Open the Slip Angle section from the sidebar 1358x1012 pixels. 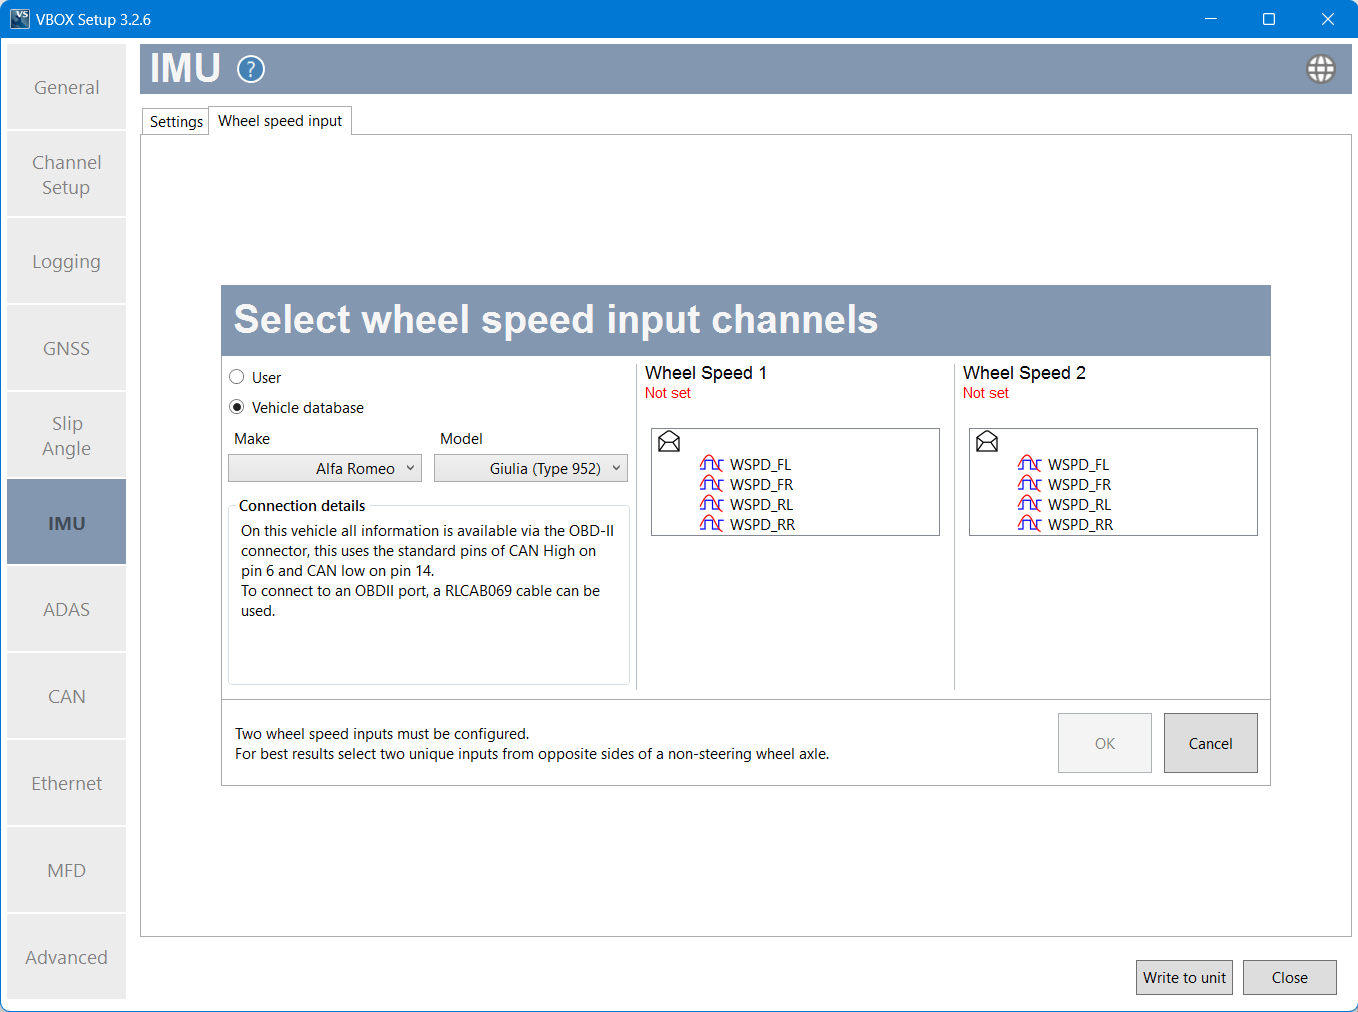[66, 435]
